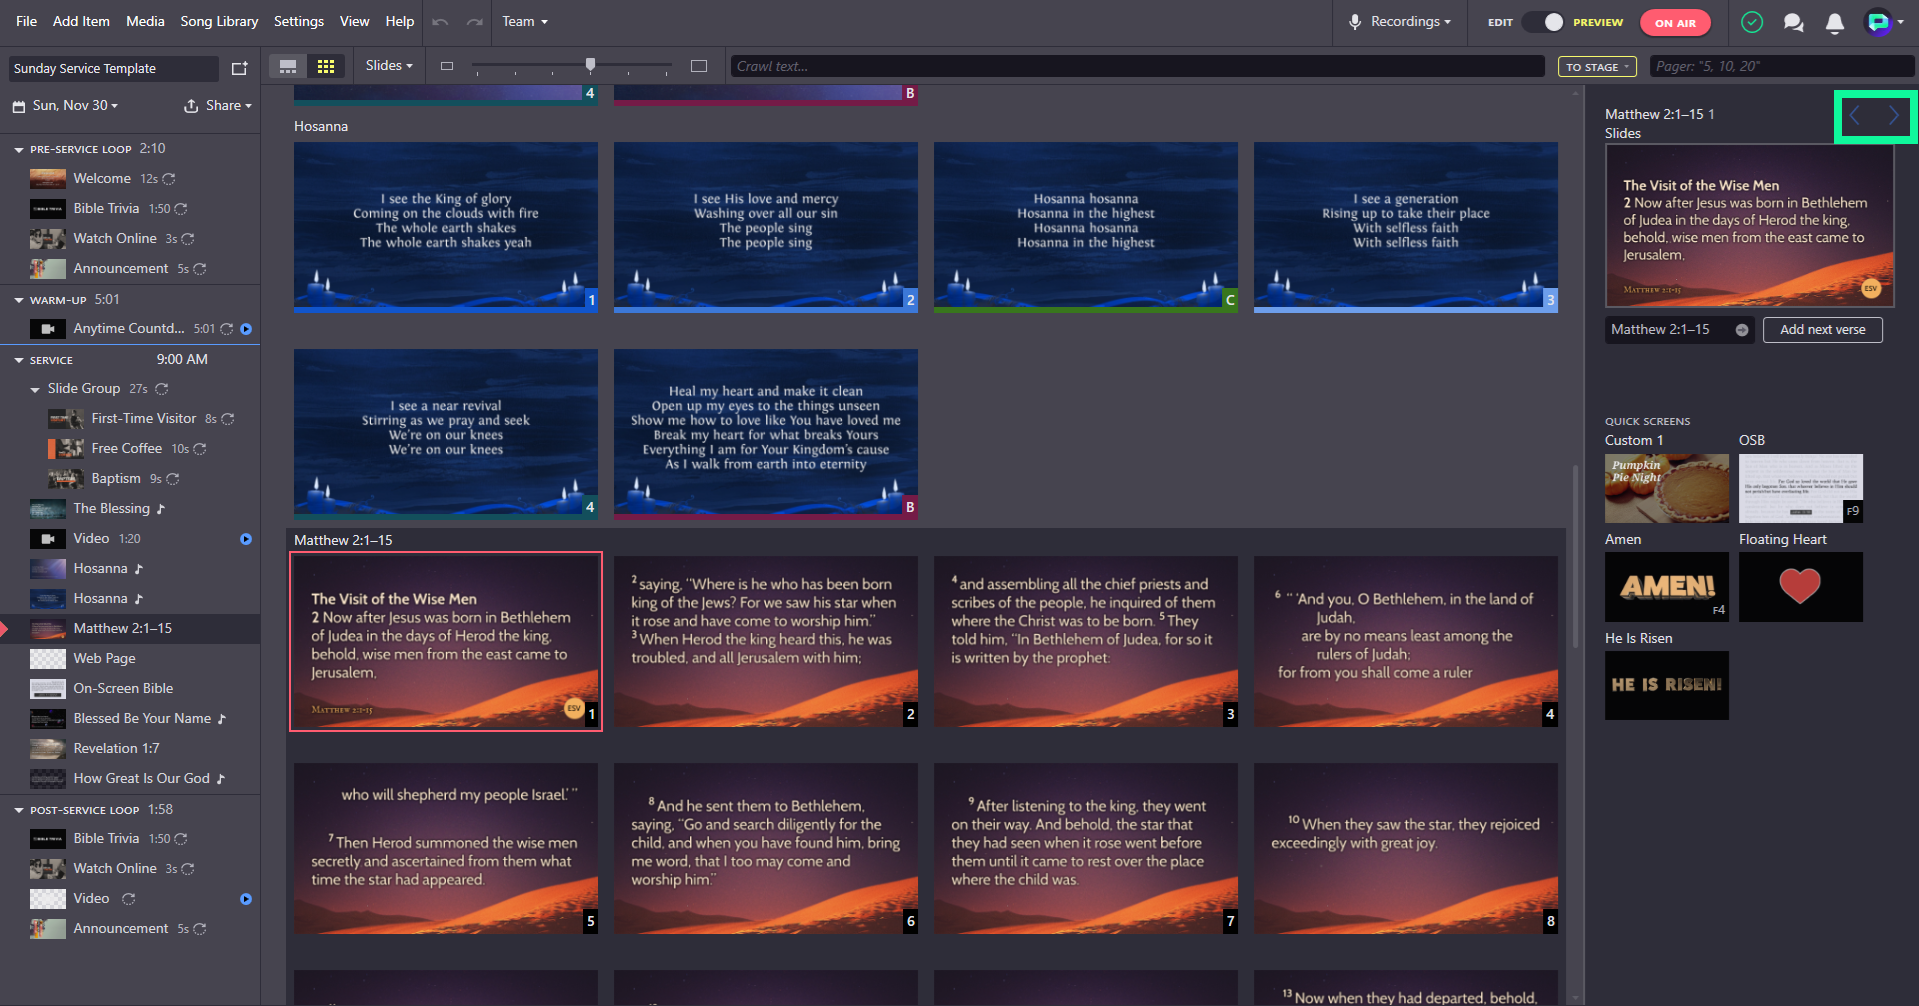Image resolution: width=1919 pixels, height=1006 pixels.
Task: Open the Settings menu
Action: (299, 21)
